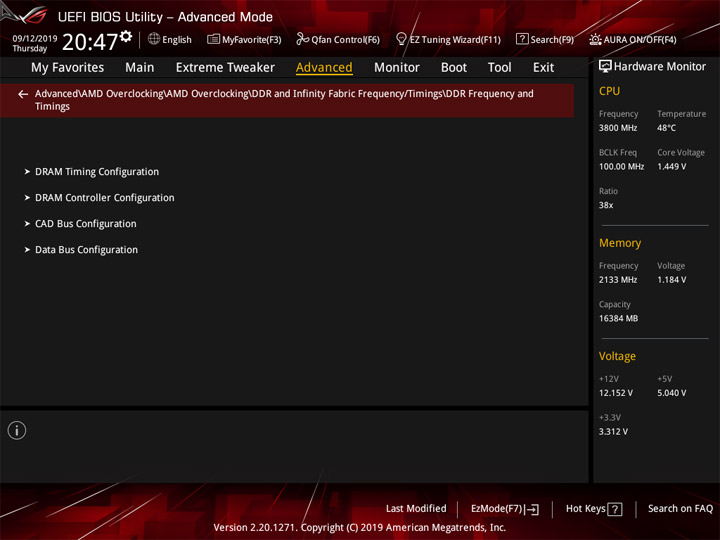Launch Qfan Control(F6) label
Image resolution: width=720 pixels, height=540 pixels.
(345, 39)
